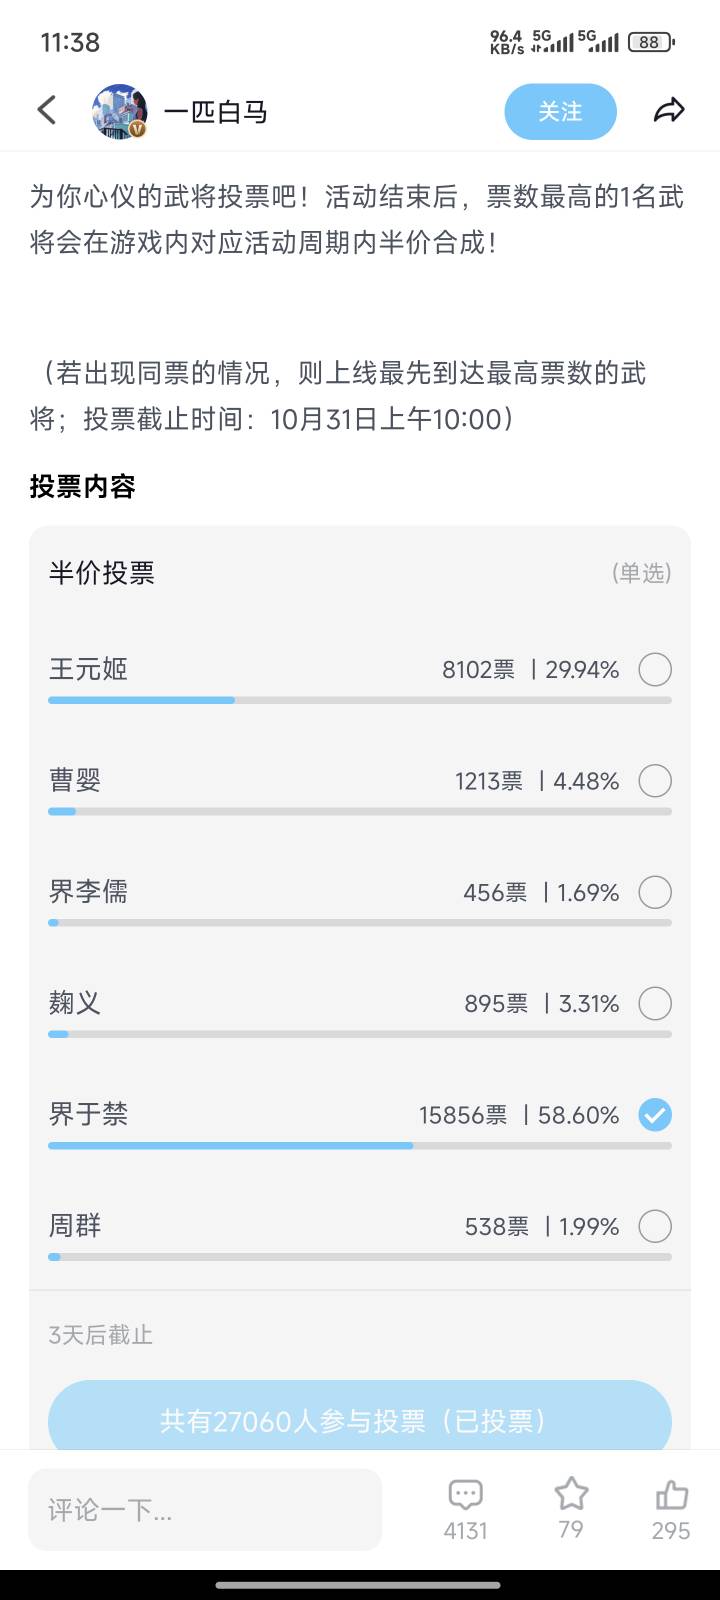Select the 王元姬 radio option
The height and width of the screenshot is (1600, 720).
tap(655, 669)
